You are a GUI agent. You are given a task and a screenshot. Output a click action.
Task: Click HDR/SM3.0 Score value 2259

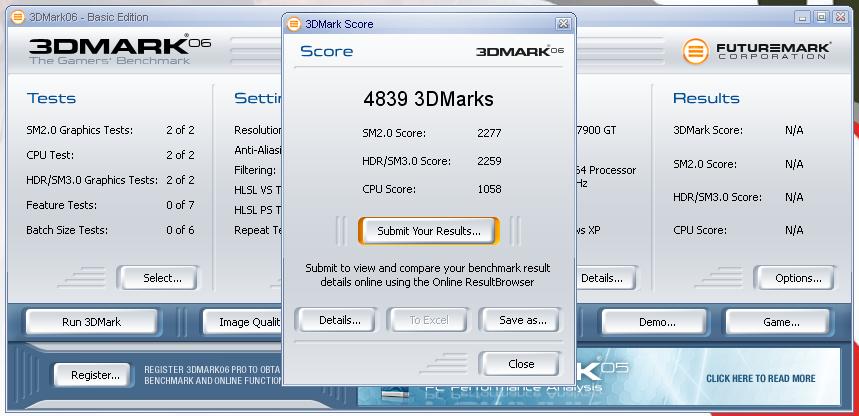(x=489, y=161)
